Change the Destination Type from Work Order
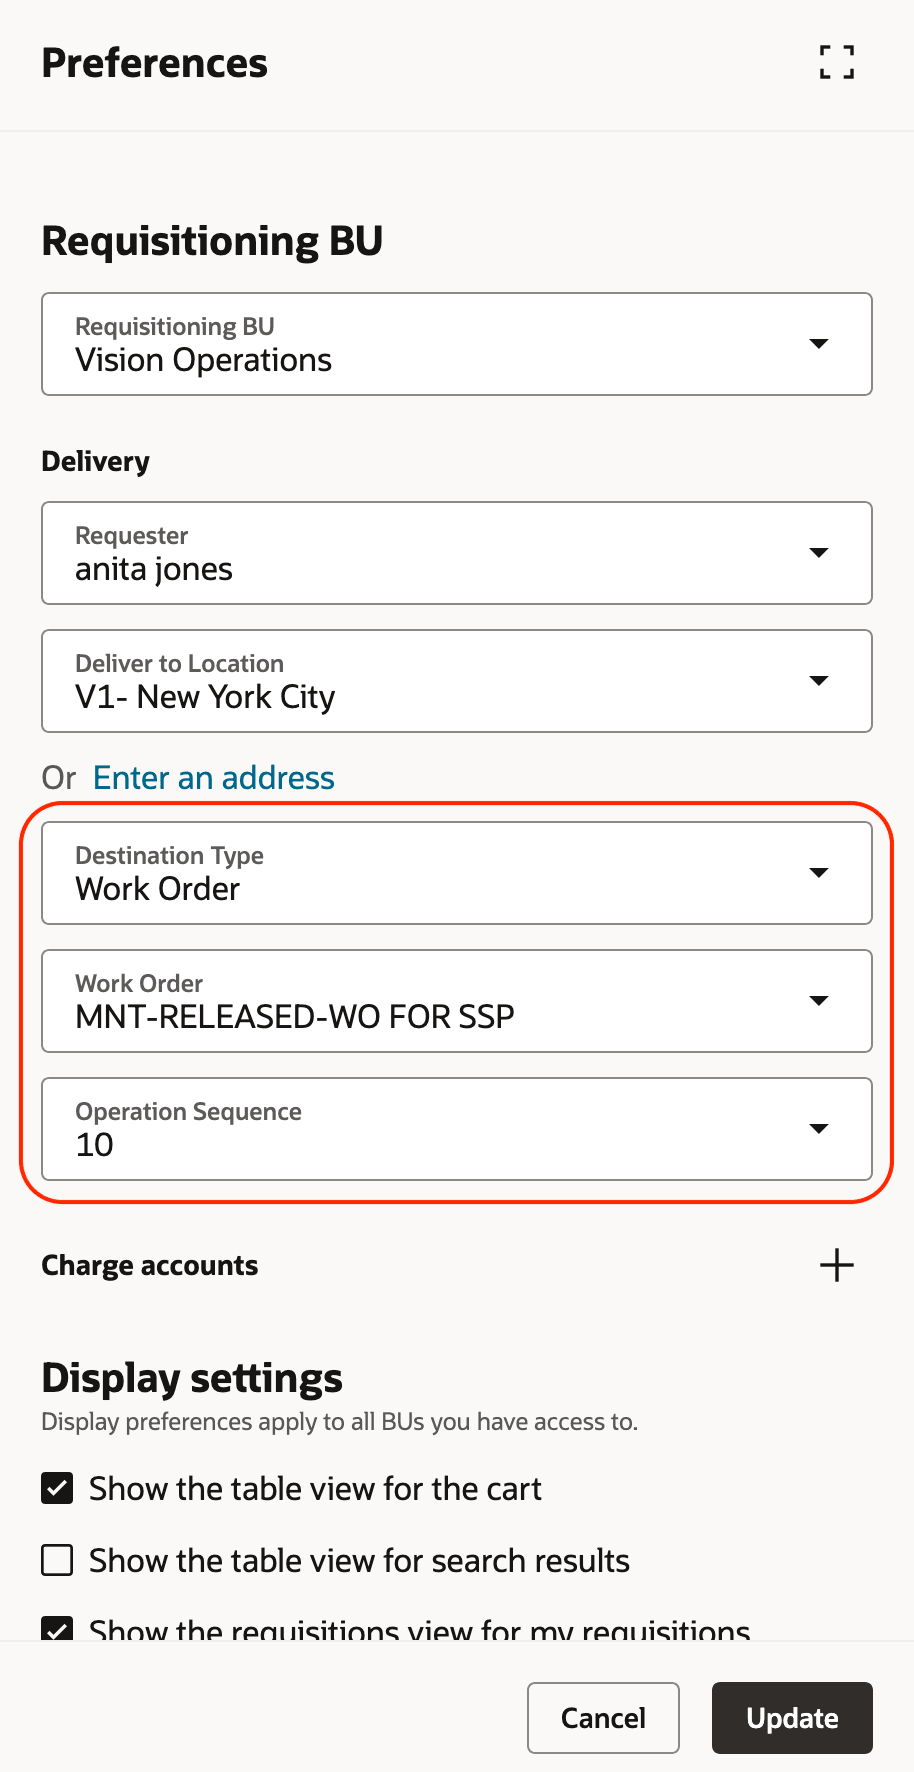The image size is (914, 1772). click(x=456, y=872)
